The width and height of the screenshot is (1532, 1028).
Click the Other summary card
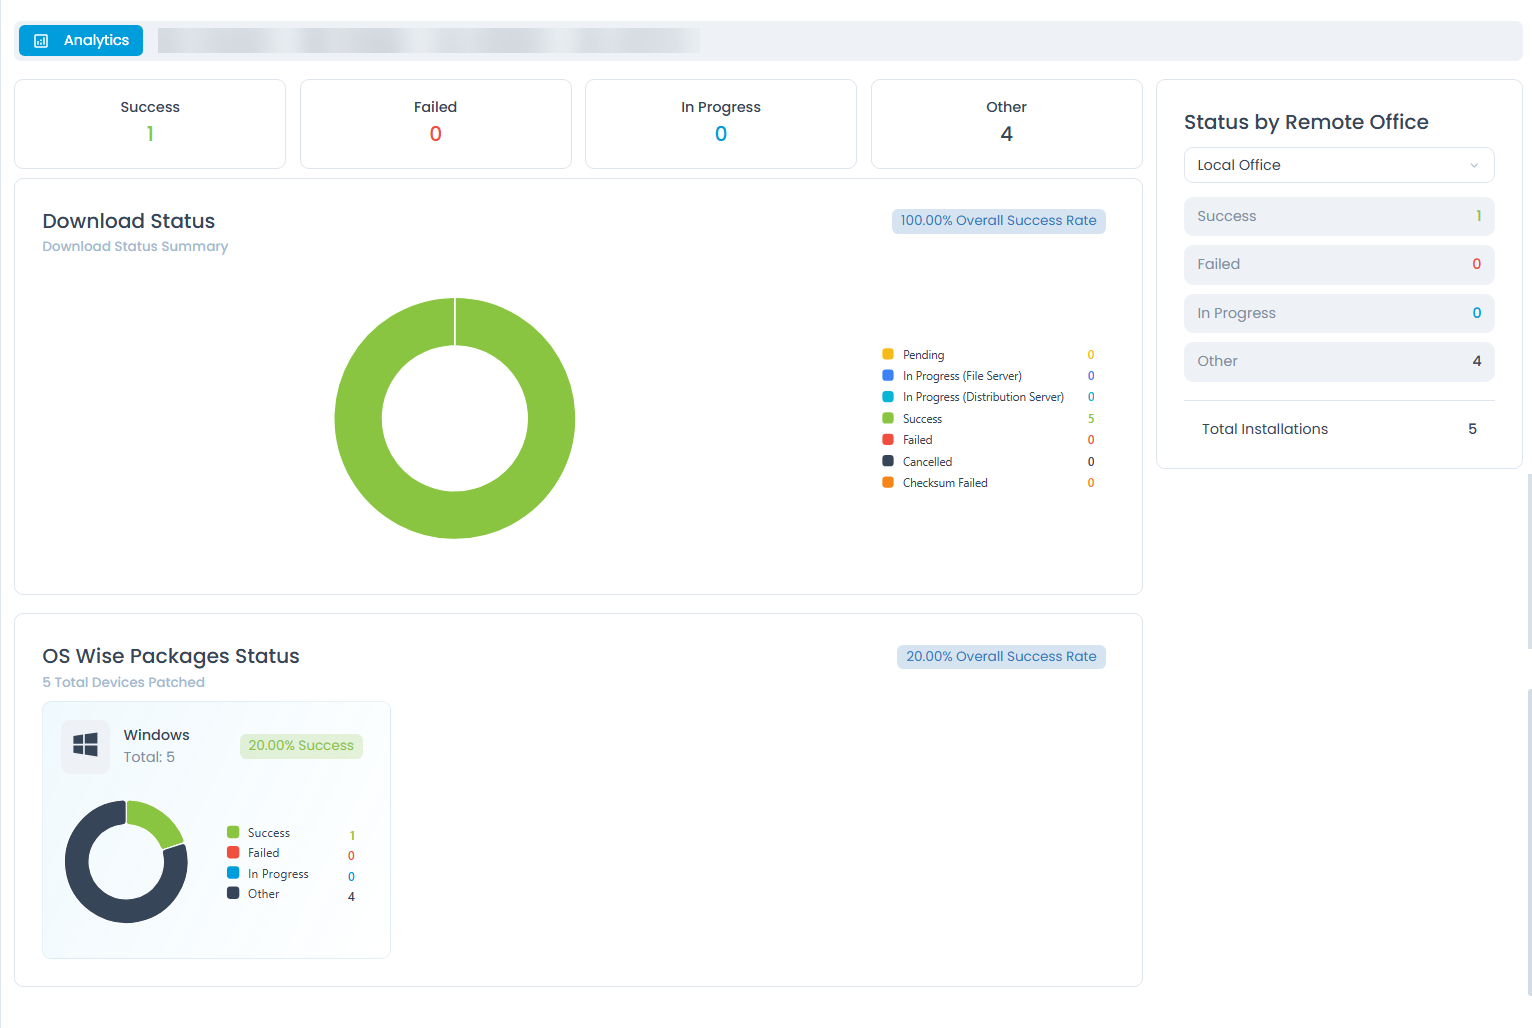tap(1006, 124)
